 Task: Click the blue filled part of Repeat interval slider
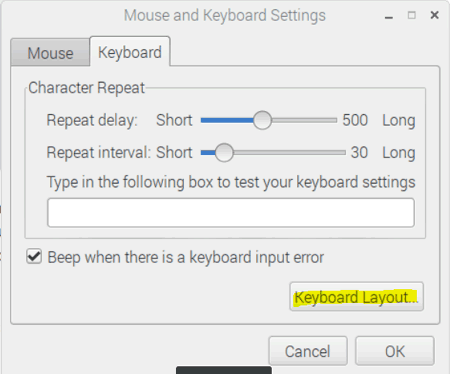tap(208, 153)
